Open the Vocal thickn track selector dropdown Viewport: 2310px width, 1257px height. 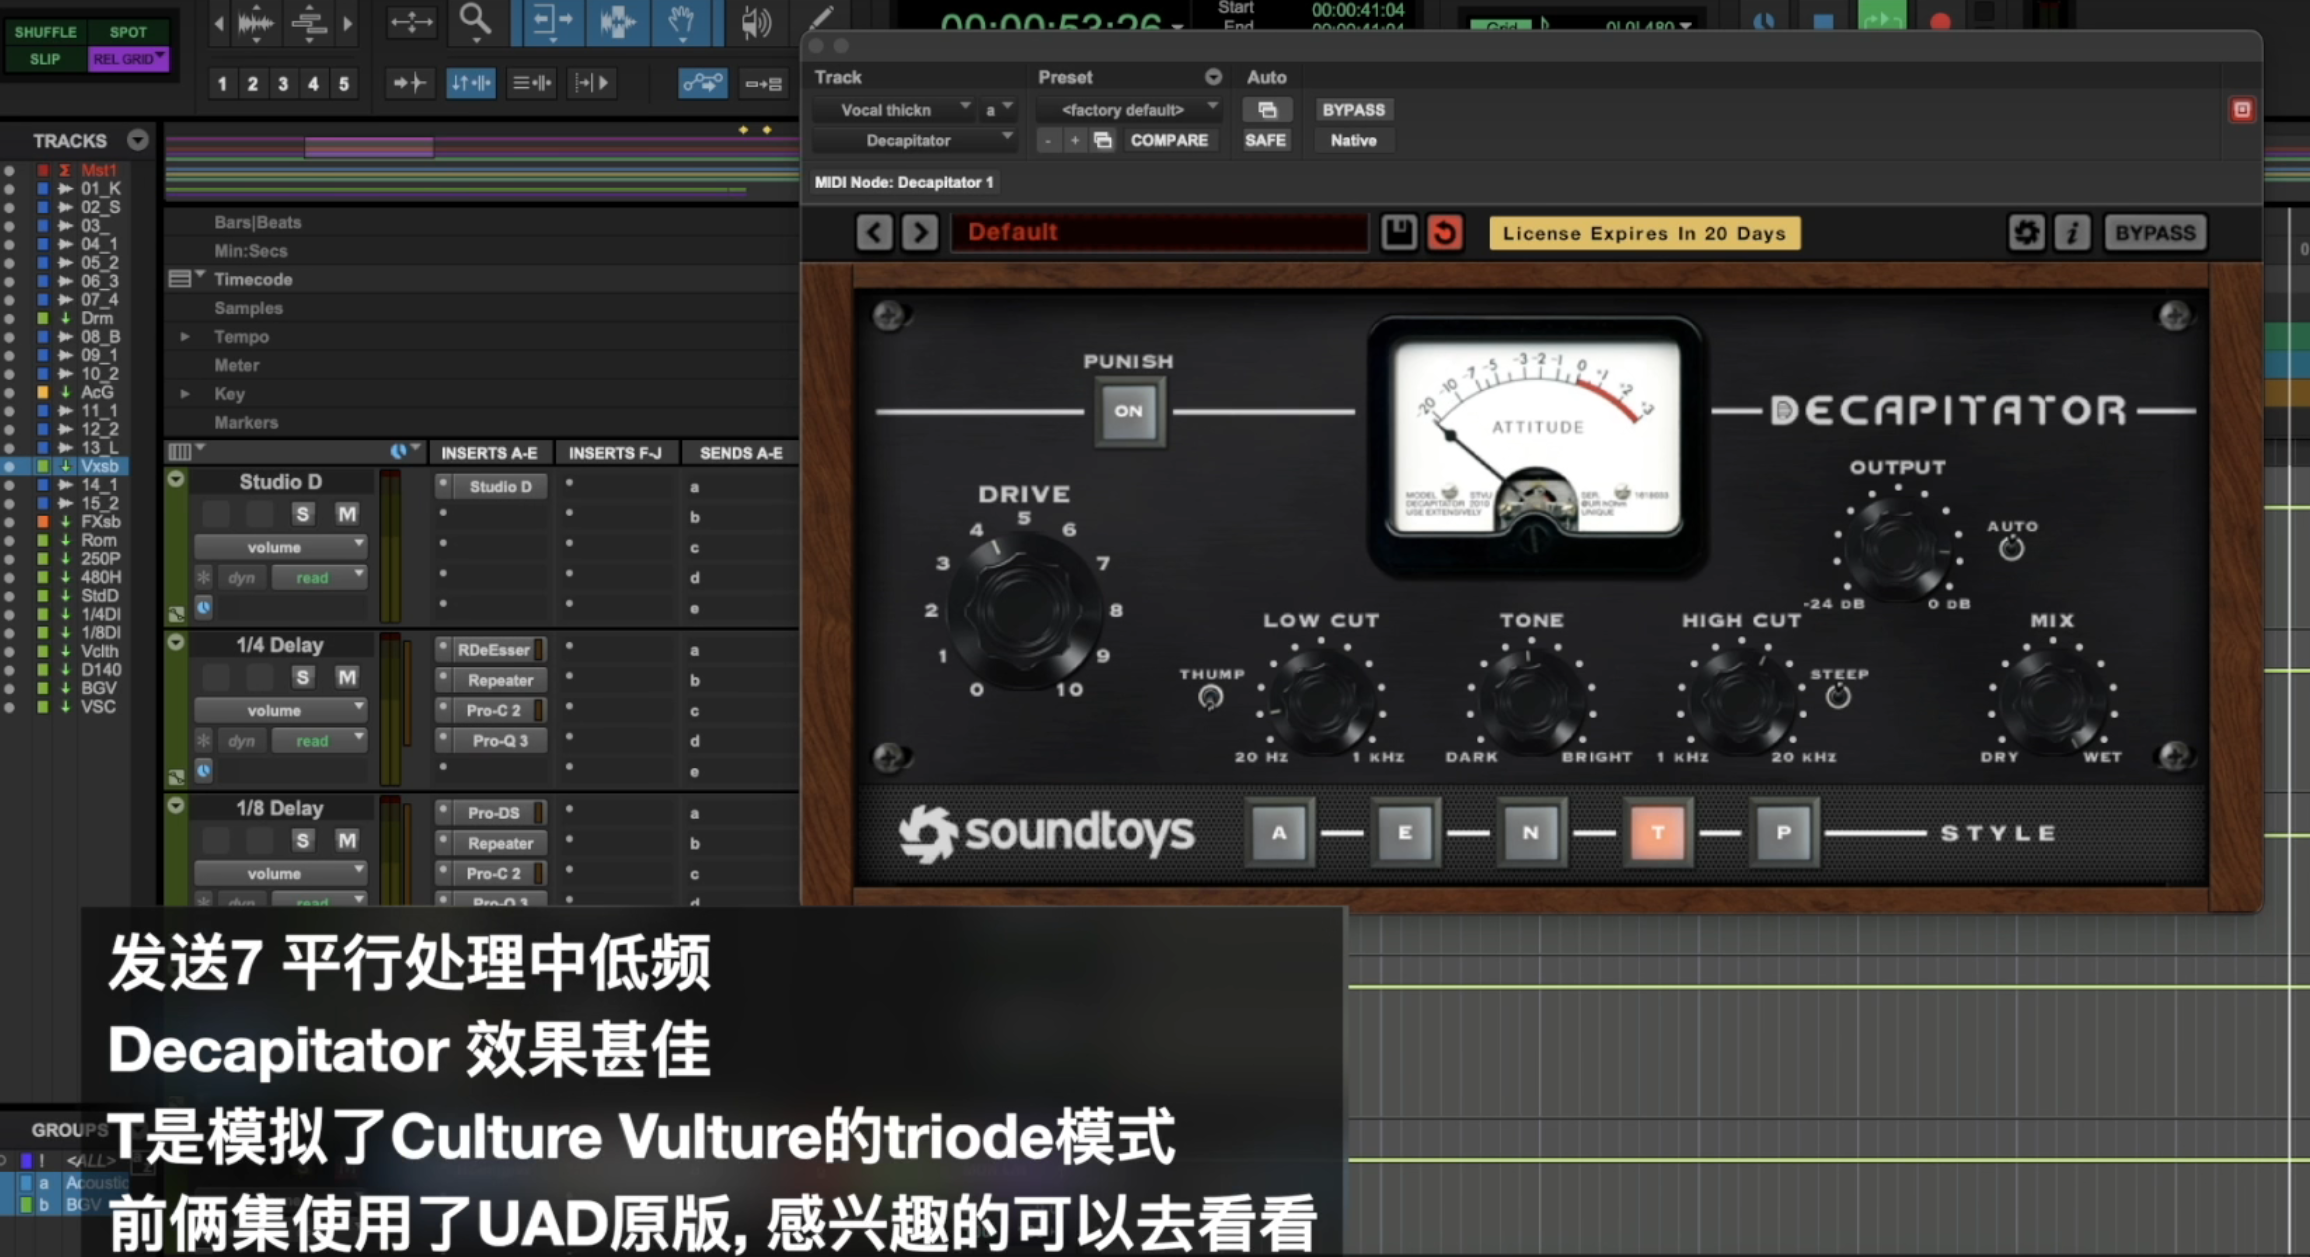[892, 109]
